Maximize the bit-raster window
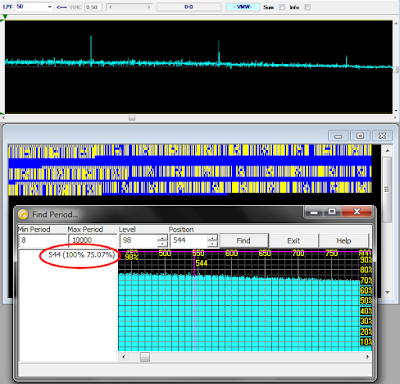This screenshot has height=384, width=400. pyautogui.click(x=360, y=136)
